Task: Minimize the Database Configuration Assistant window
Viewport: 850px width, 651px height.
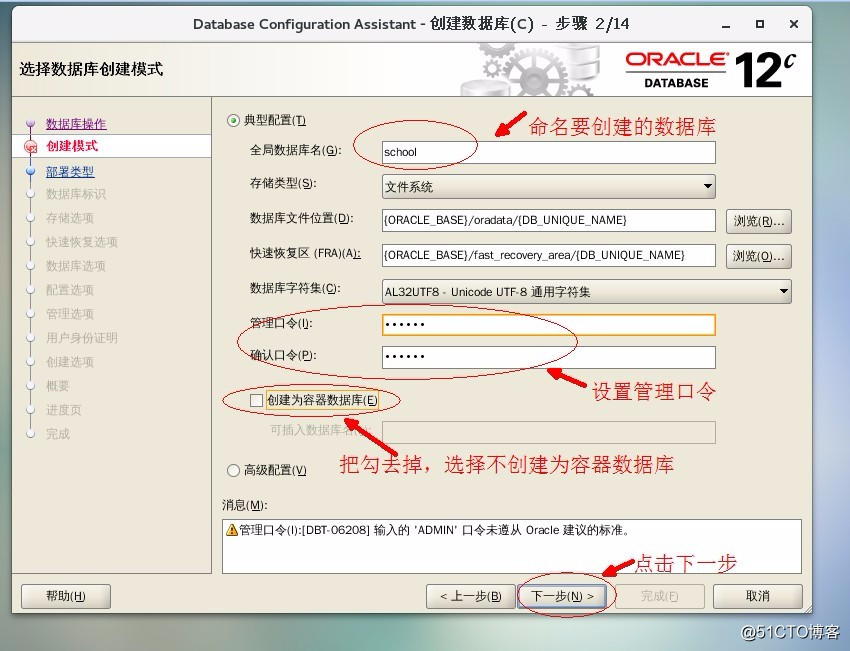Action: pos(726,24)
